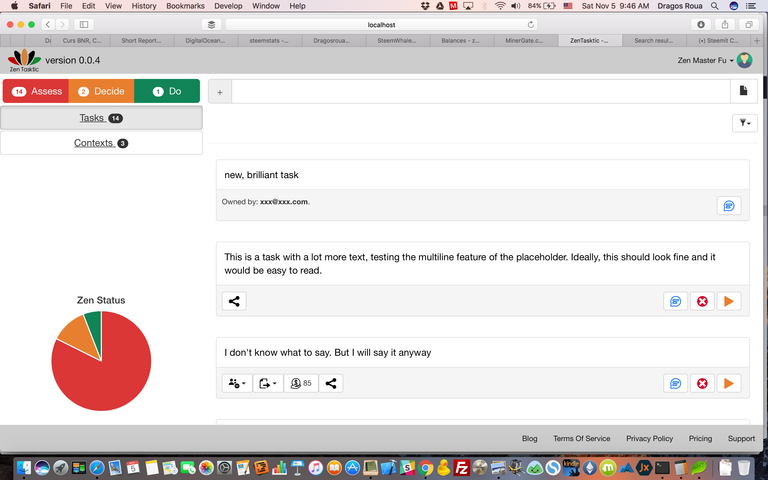This screenshot has height=480, width=768.
Task: Delete the multiline text task
Action: (702, 301)
